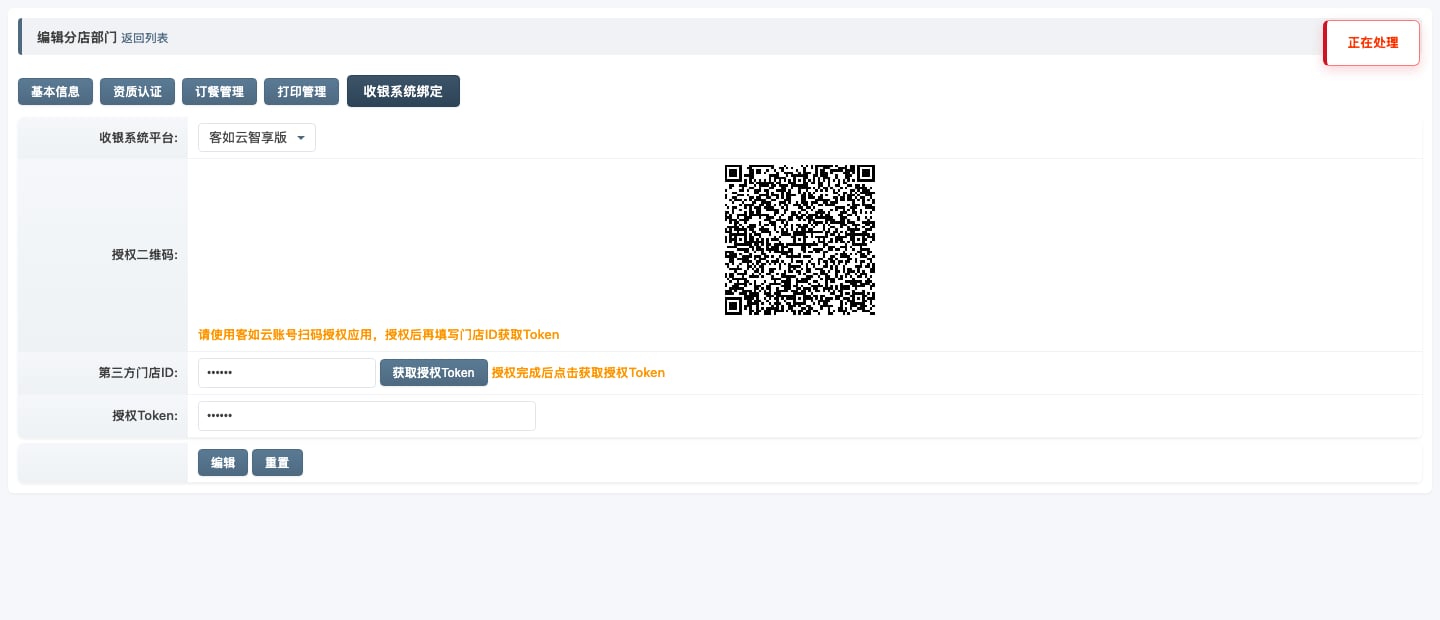Screen dimensions: 1440x620
Task: Focus the 授权Token input field
Action: click(367, 416)
